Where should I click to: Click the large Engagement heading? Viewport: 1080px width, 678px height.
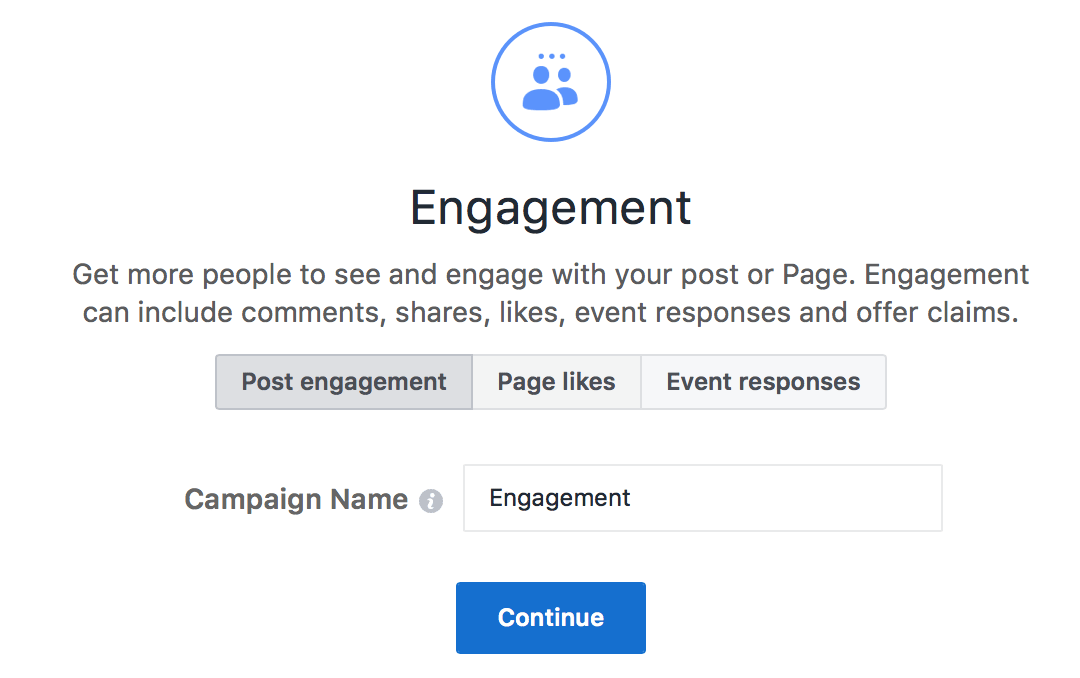pyautogui.click(x=550, y=208)
